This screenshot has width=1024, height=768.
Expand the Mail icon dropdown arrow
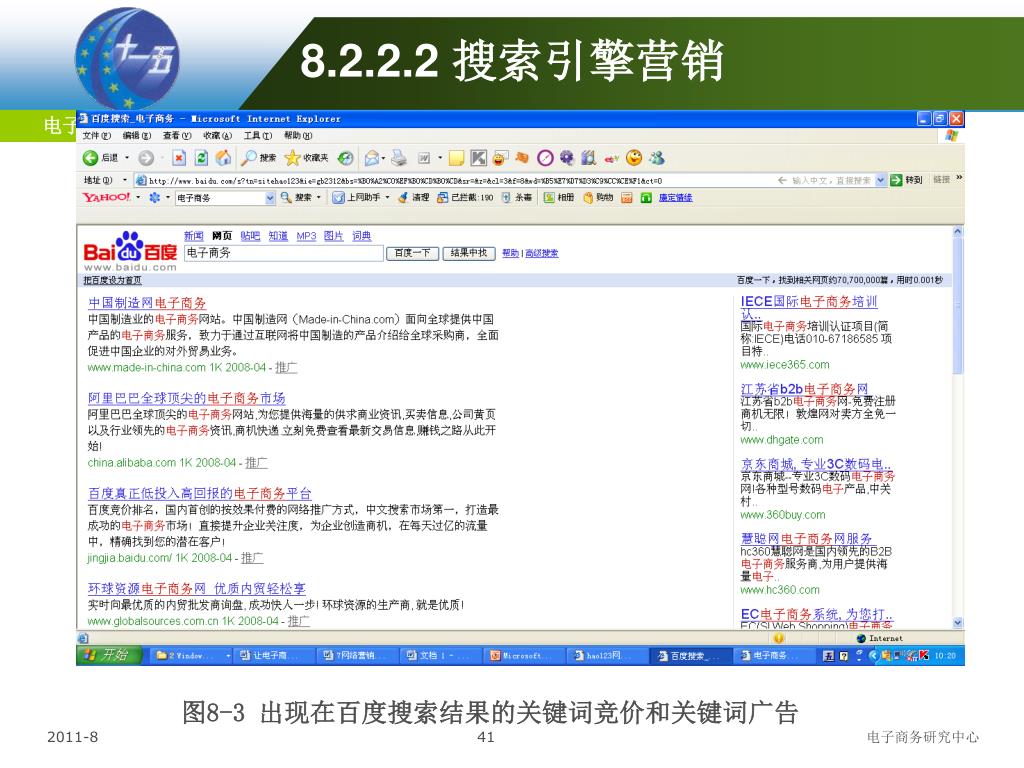(384, 158)
